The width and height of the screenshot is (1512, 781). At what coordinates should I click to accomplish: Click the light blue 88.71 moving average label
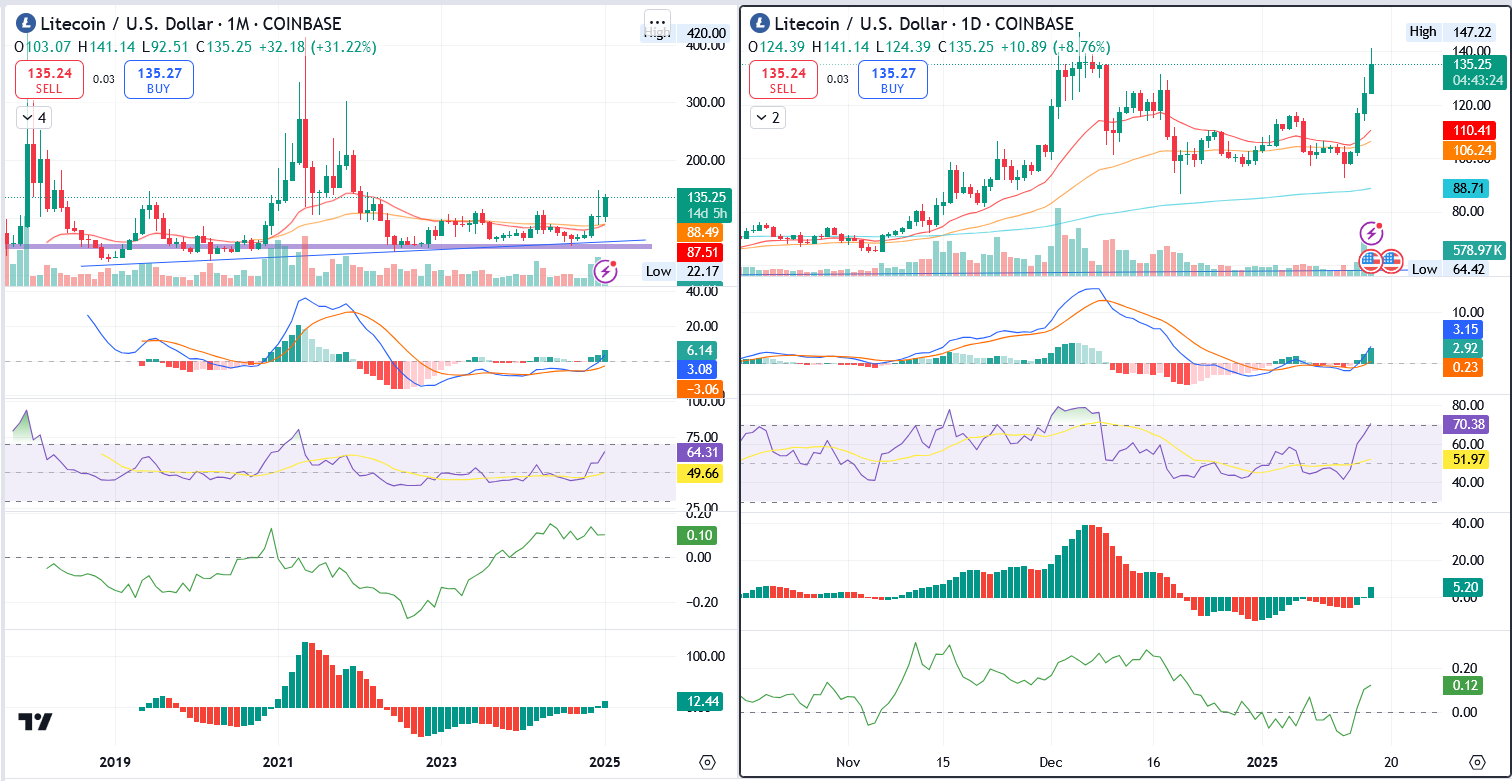tap(1465, 188)
